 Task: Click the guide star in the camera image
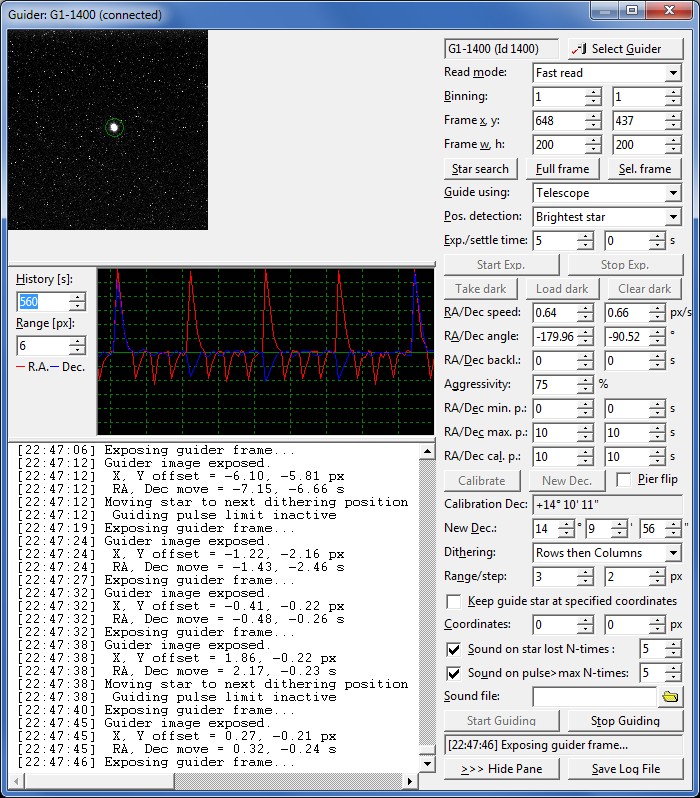tap(114, 127)
